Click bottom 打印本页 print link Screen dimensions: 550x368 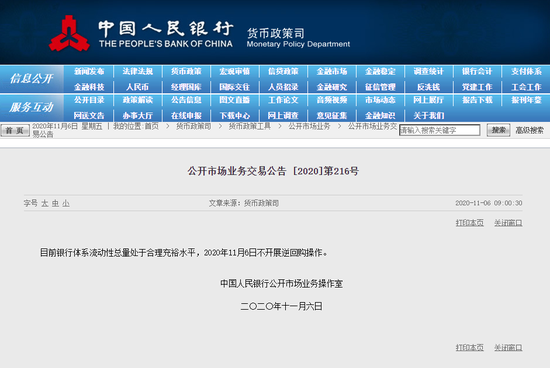pos(469,347)
